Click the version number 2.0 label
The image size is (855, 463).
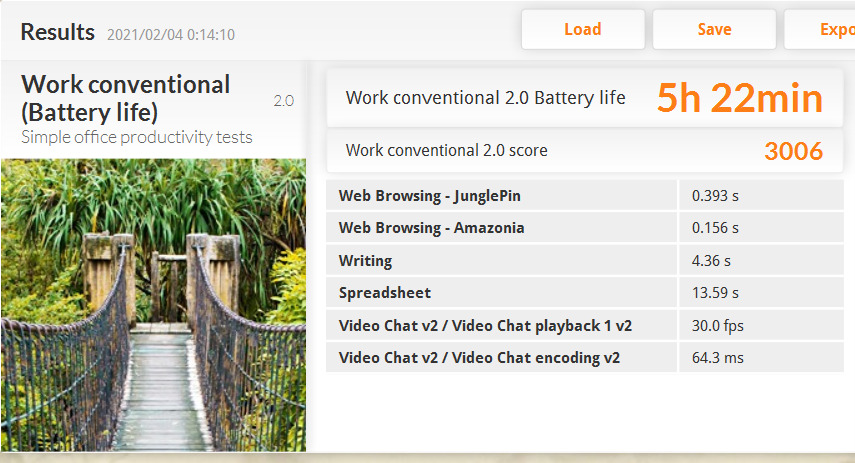[x=284, y=101]
